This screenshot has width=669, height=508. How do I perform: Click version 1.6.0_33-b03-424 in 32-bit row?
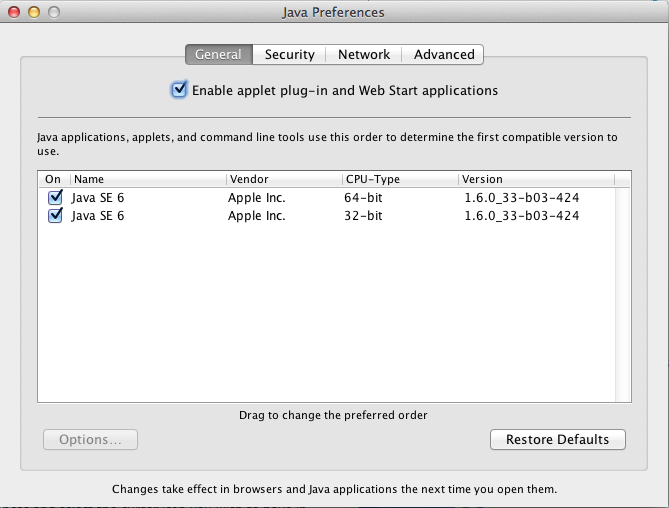pyautogui.click(x=521, y=216)
